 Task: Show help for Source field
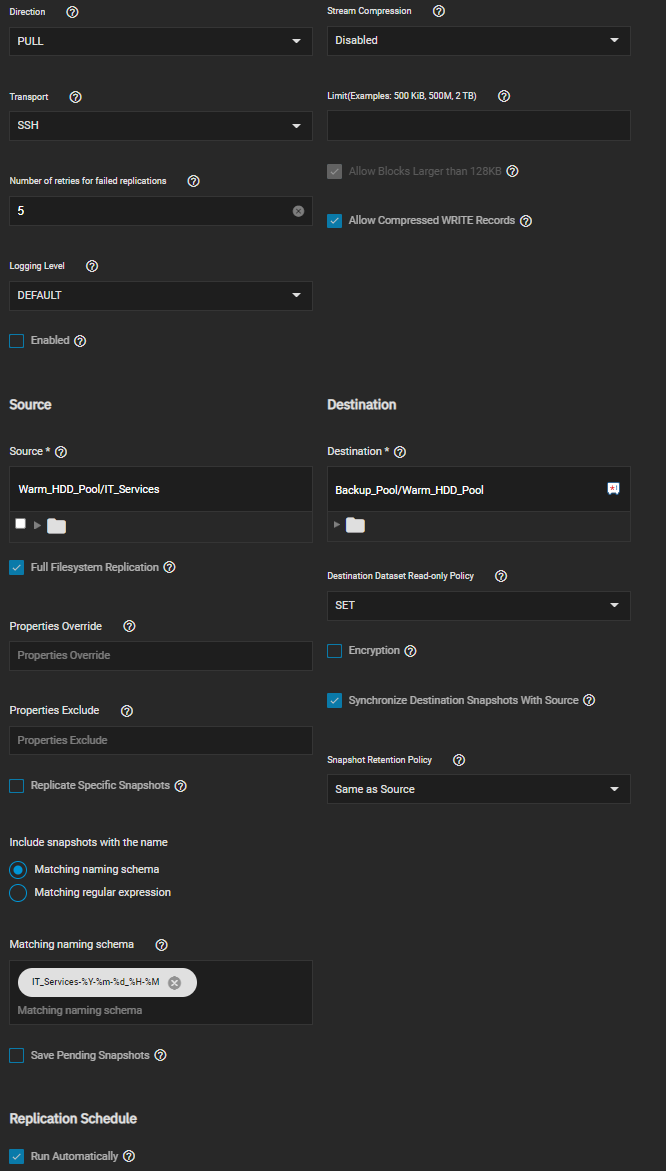point(61,452)
